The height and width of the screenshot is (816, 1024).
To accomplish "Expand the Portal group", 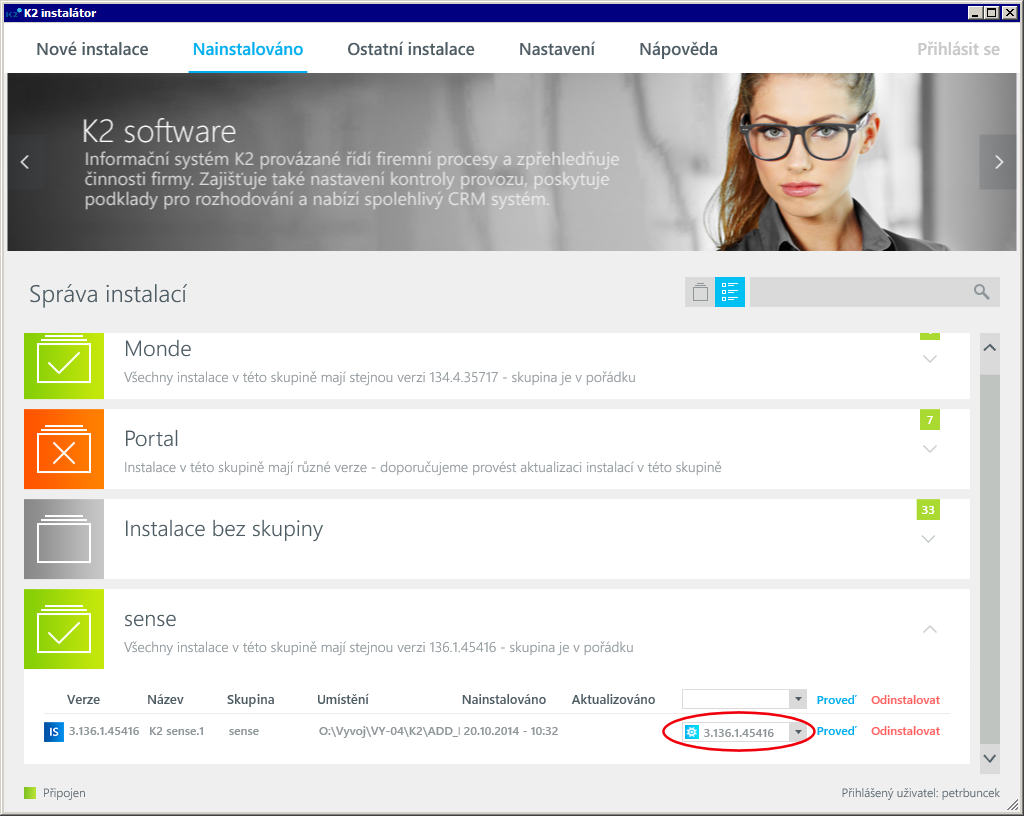I will point(929,449).
